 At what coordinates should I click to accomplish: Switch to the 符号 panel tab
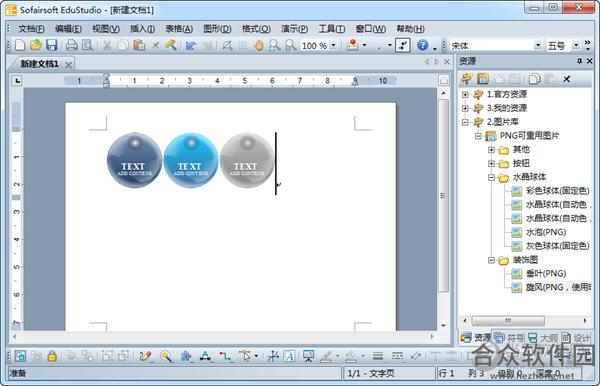point(510,338)
